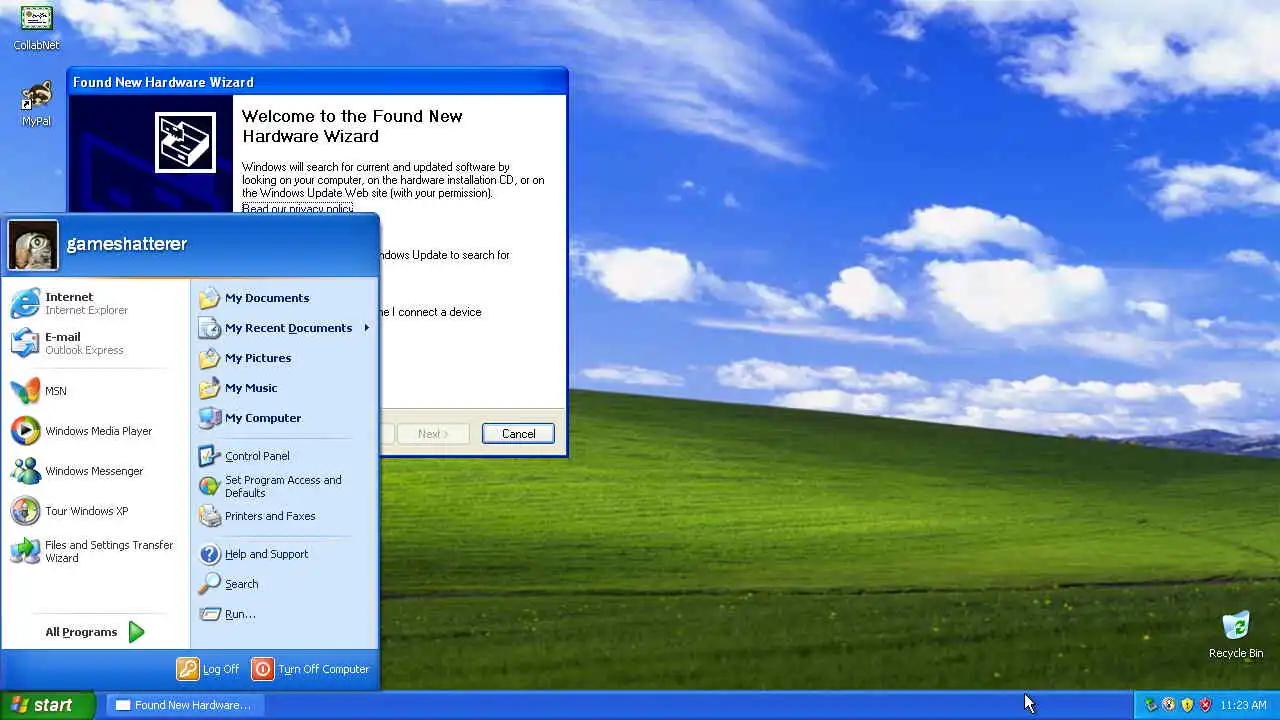Click the red shield Security Center tray icon

coord(1205,705)
